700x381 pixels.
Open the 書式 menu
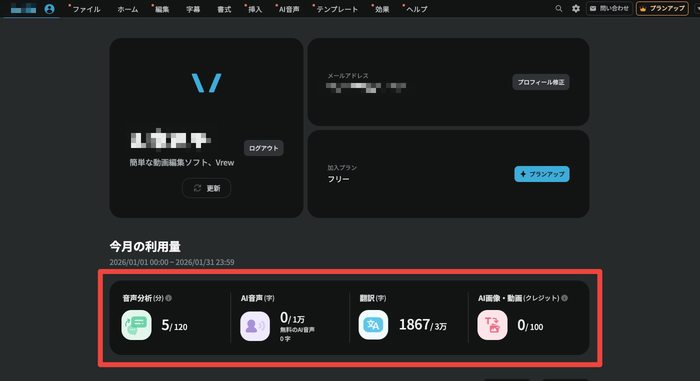tap(224, 9)
